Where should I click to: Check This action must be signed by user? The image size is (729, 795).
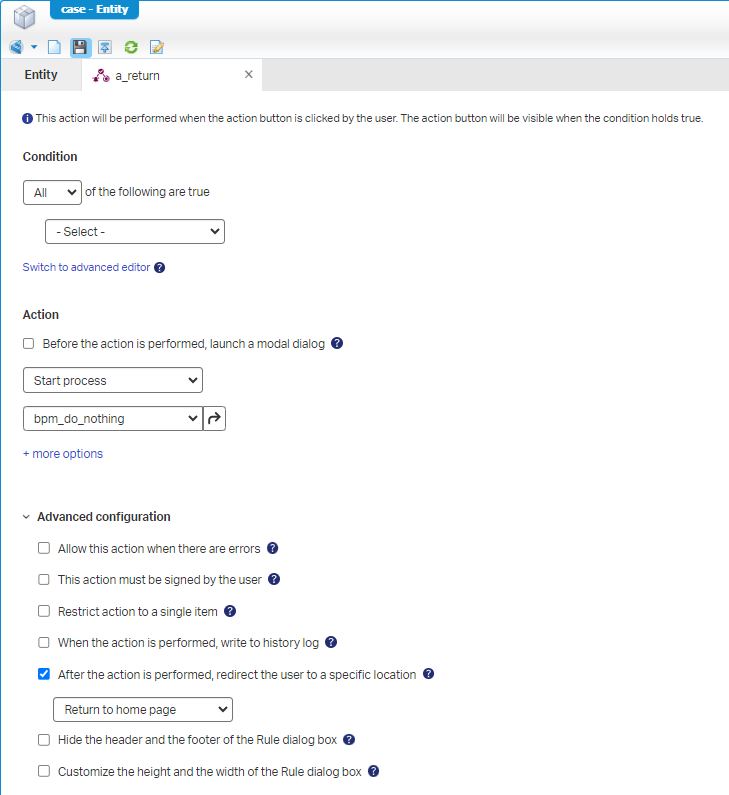tap(44, 580)
